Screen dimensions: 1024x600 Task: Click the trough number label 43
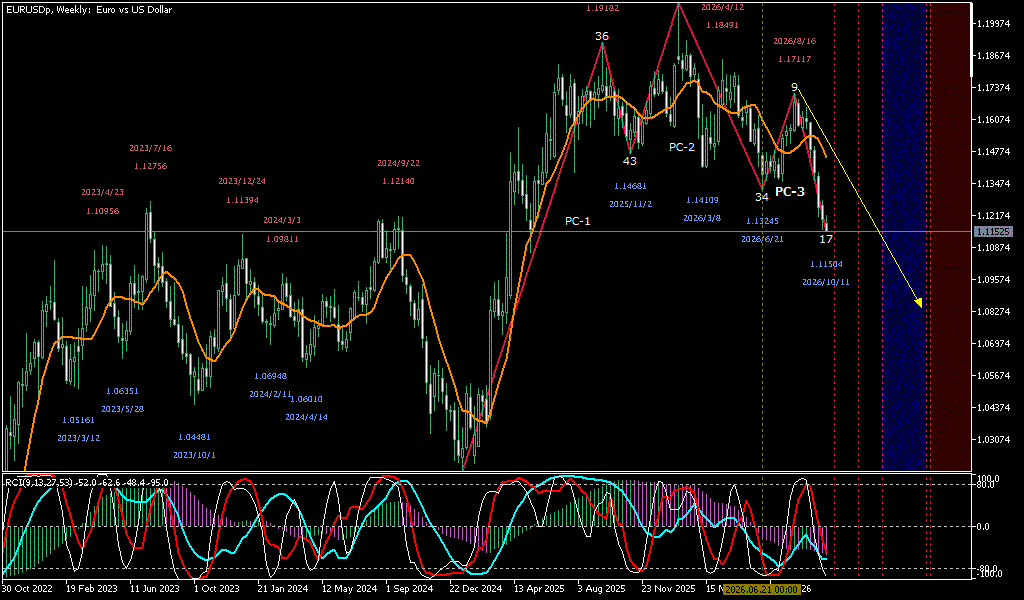(629, 161)
